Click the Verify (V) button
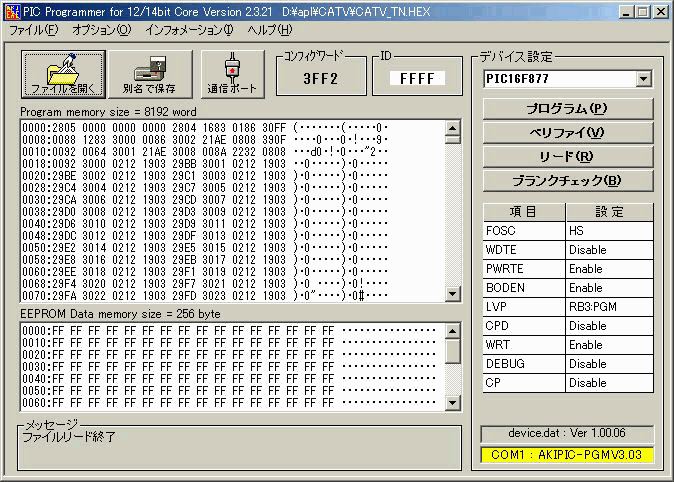Screen dimensions: 674x482 pyautogui.click(x=567, y=132)
